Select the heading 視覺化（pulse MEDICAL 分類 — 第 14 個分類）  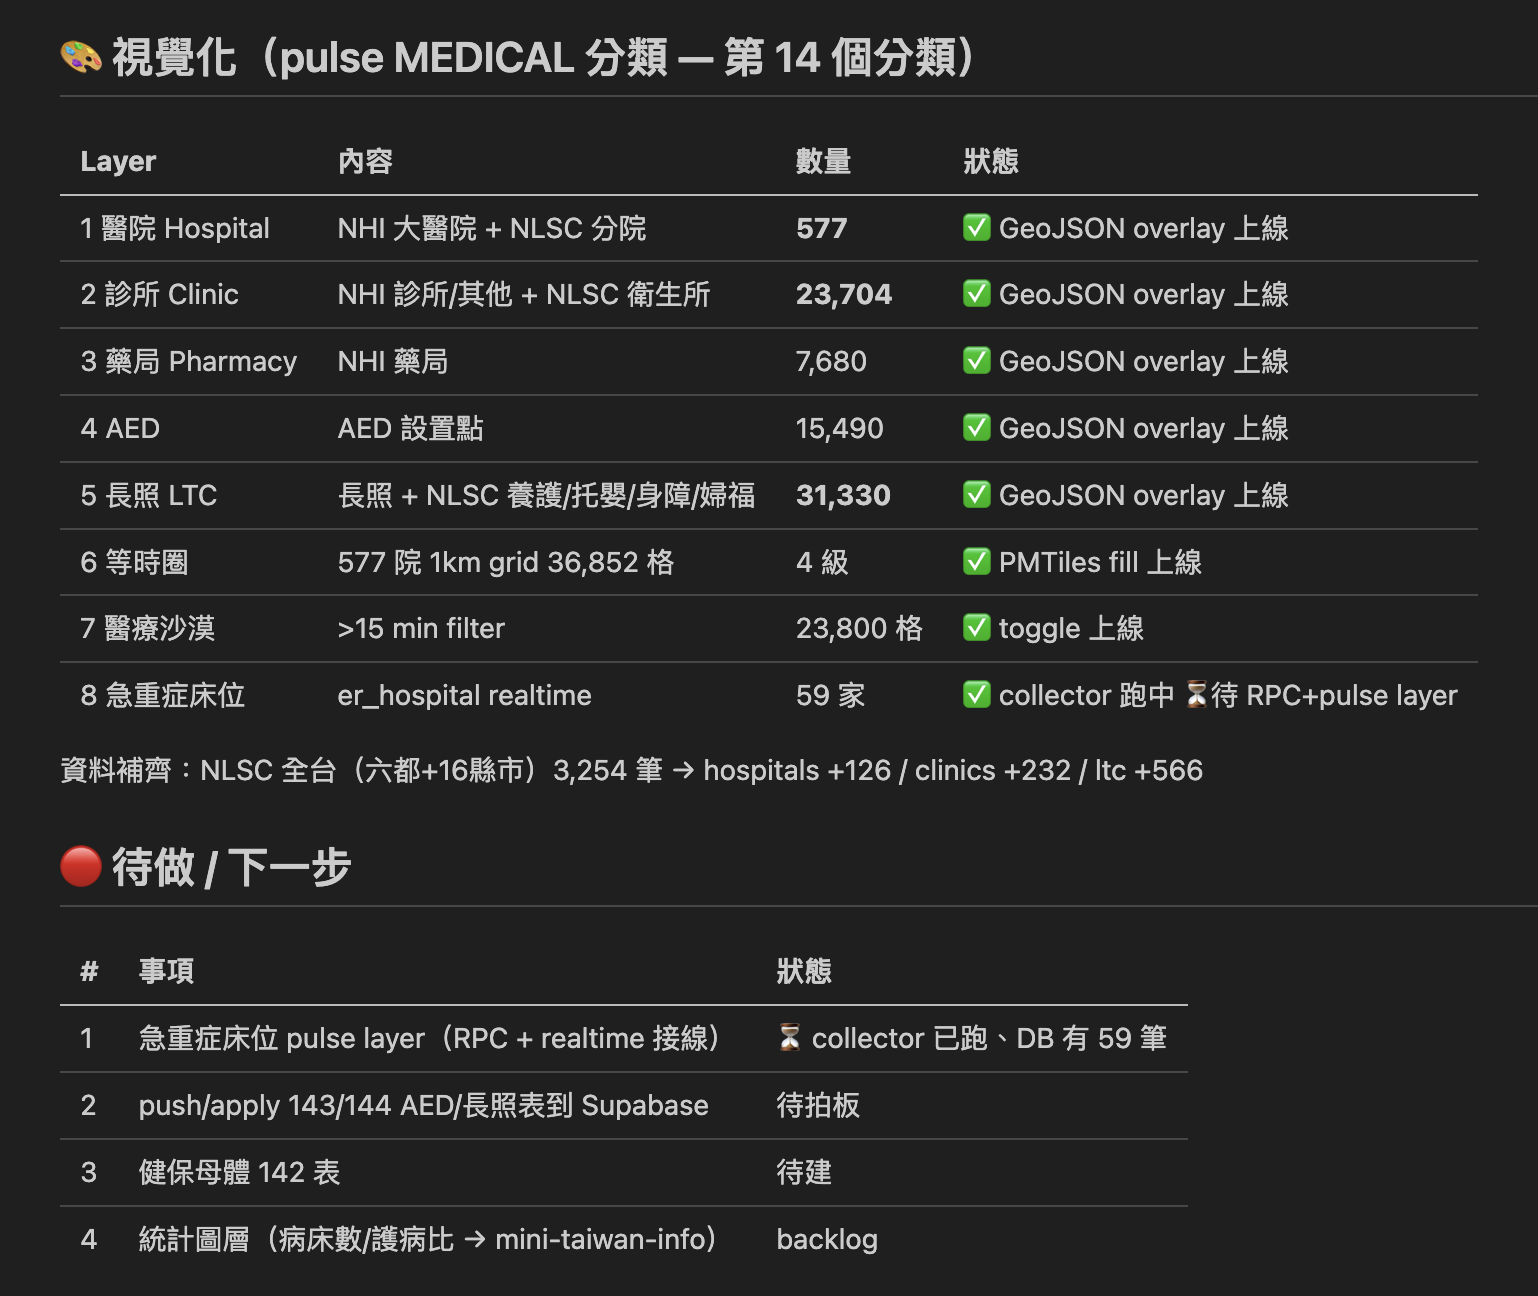click(x=544, y=58)
